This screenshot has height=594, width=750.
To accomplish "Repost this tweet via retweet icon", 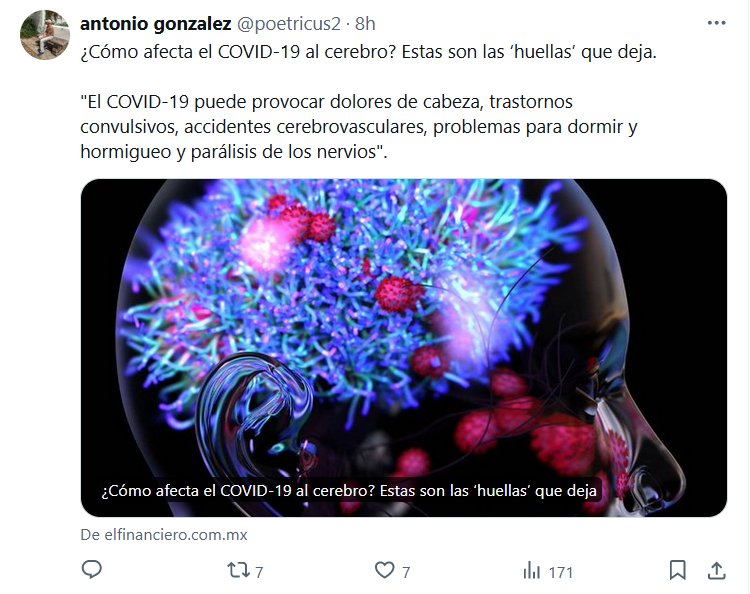I will pos(238,570).
